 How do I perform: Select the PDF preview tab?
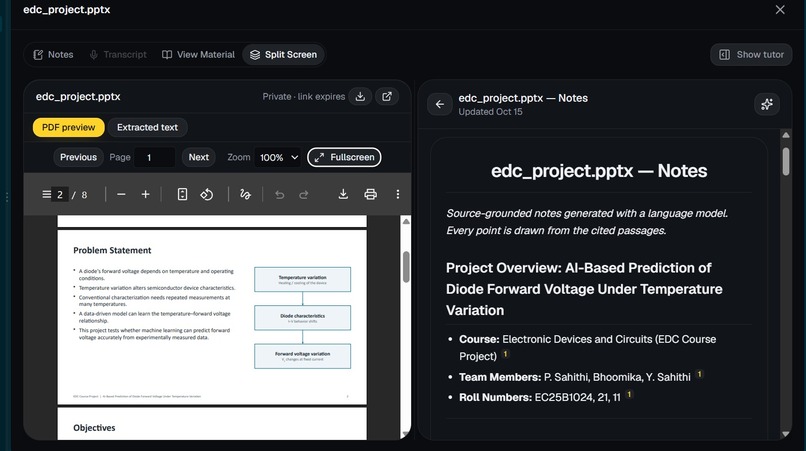68,128
